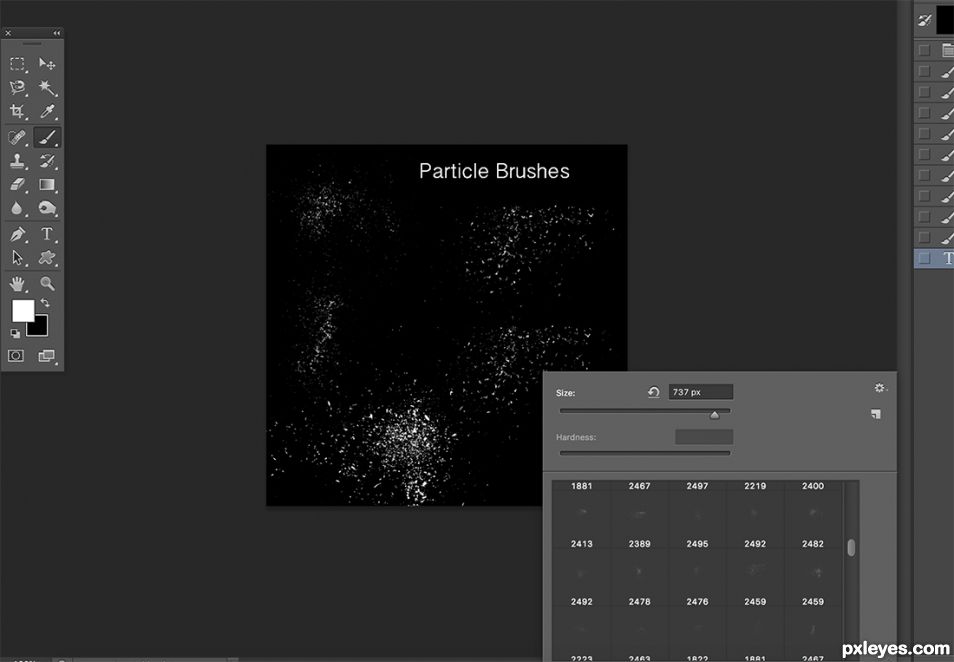Open the brush picker gear menu
Image resolution: width=954 pixels, height=662 pixels.
click(x=880, y=388)
